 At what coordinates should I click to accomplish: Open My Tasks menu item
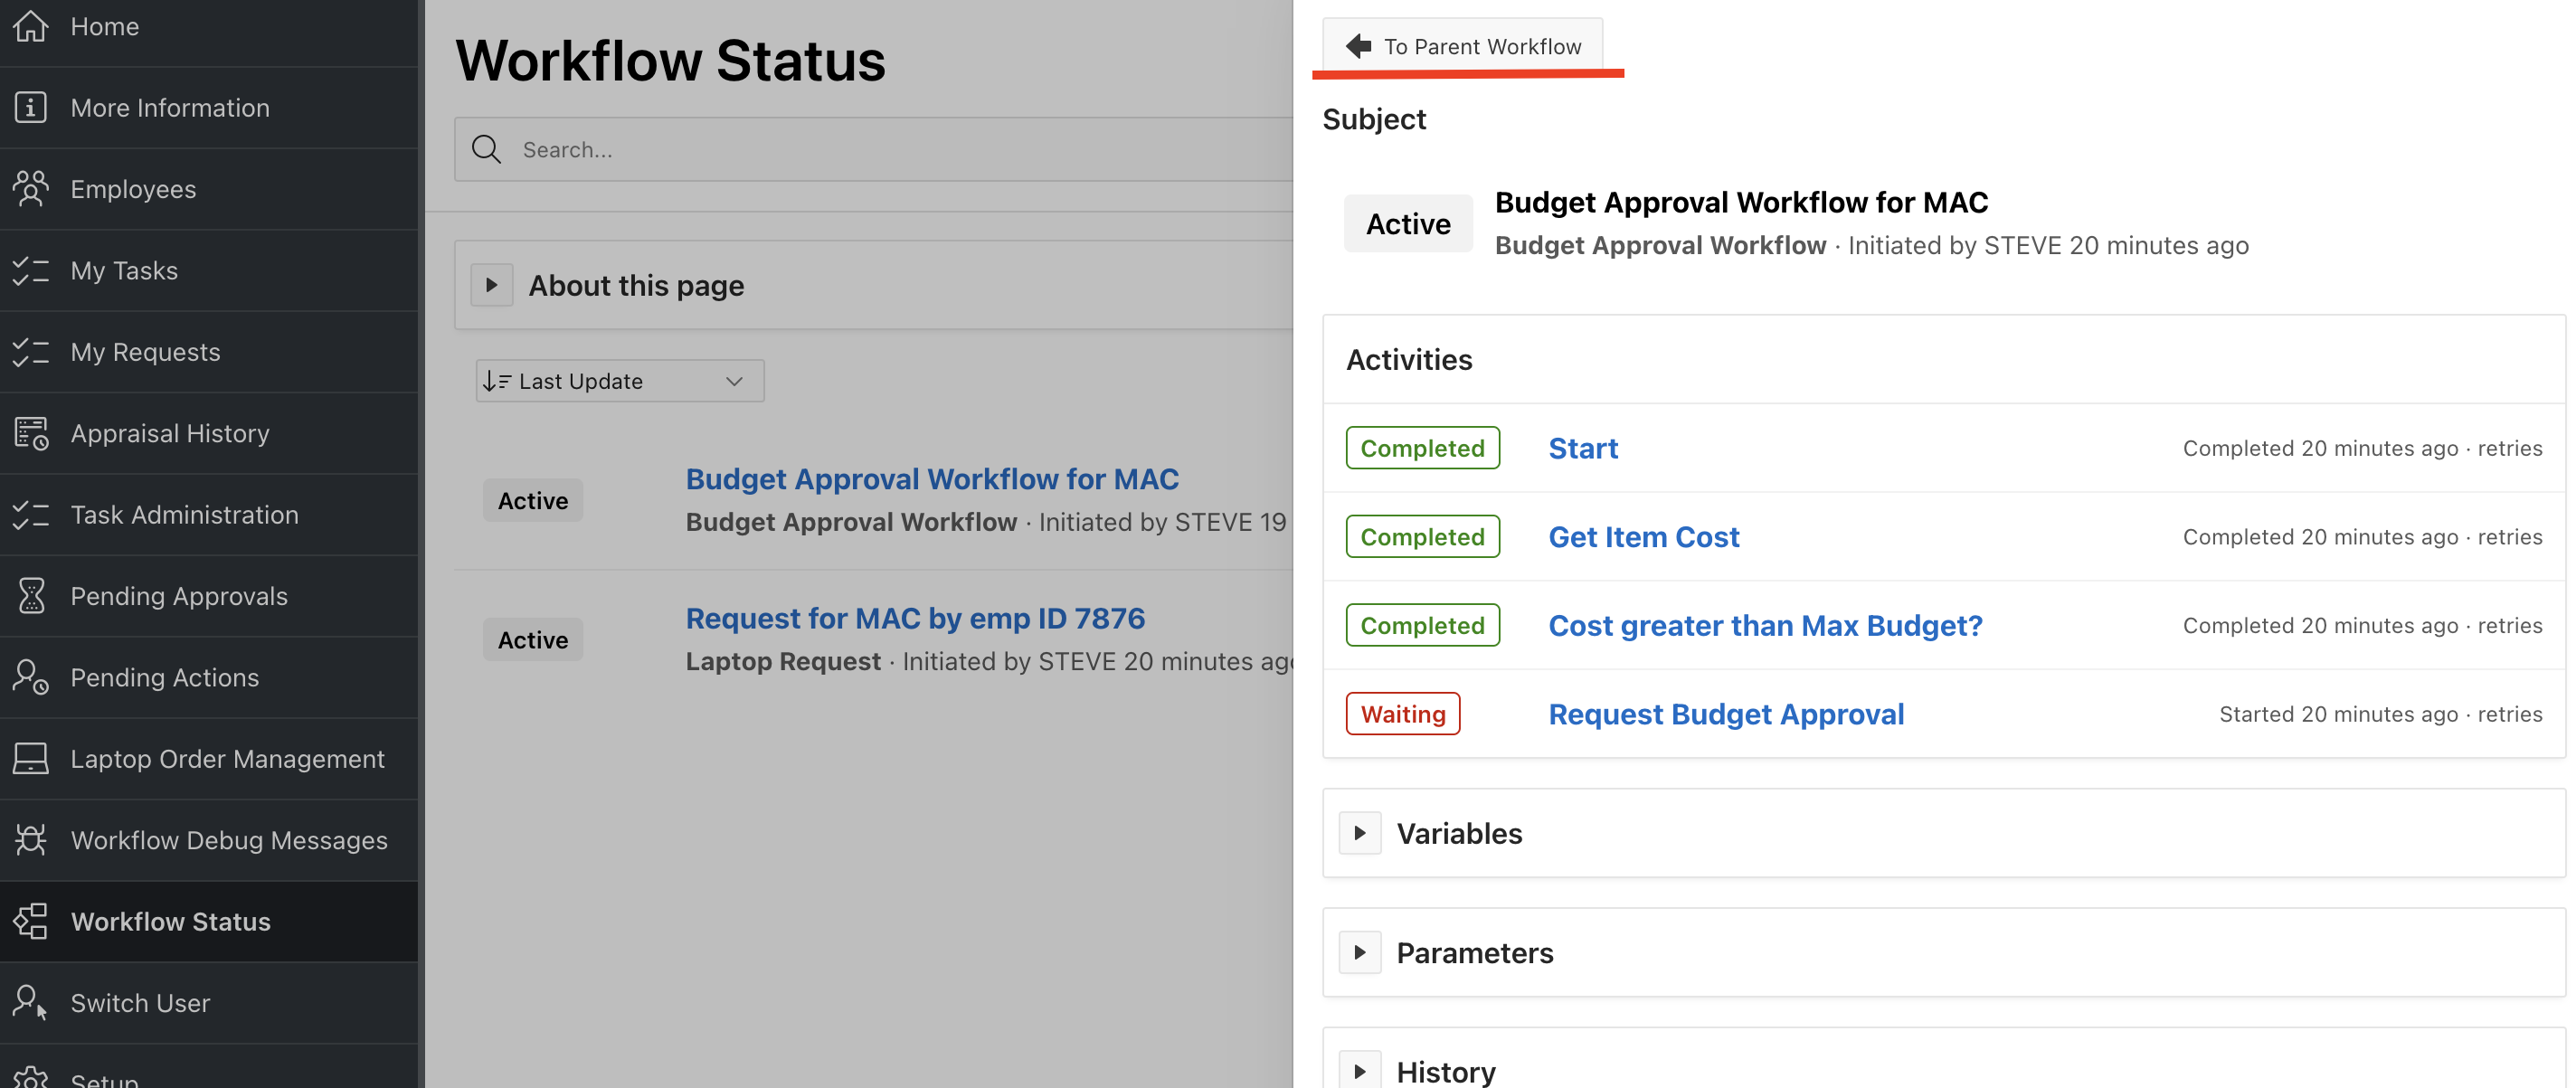click(124, 270)
